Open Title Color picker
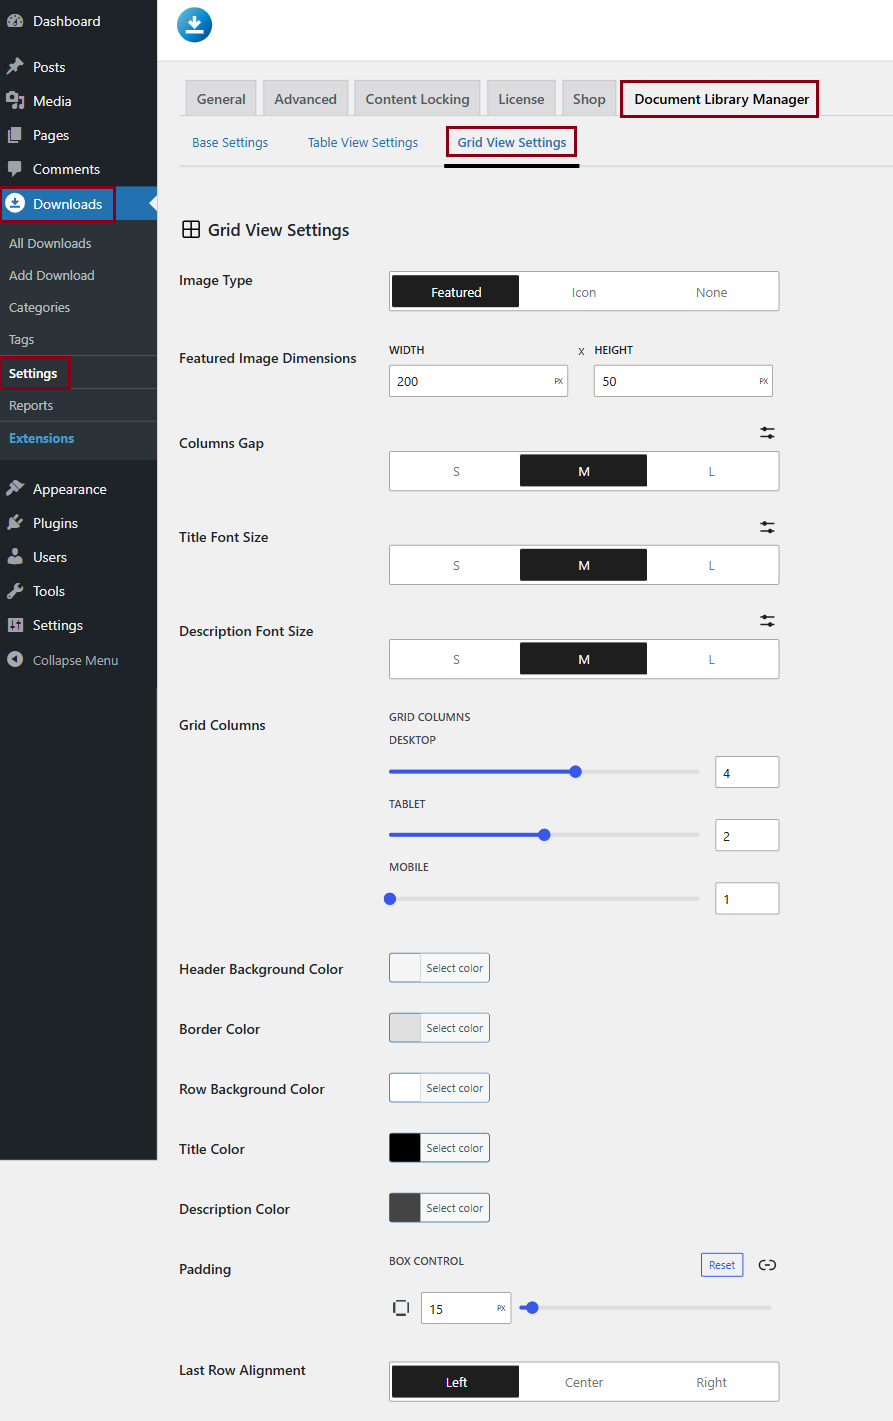 pyautogui.click(x=439, y=1148)
